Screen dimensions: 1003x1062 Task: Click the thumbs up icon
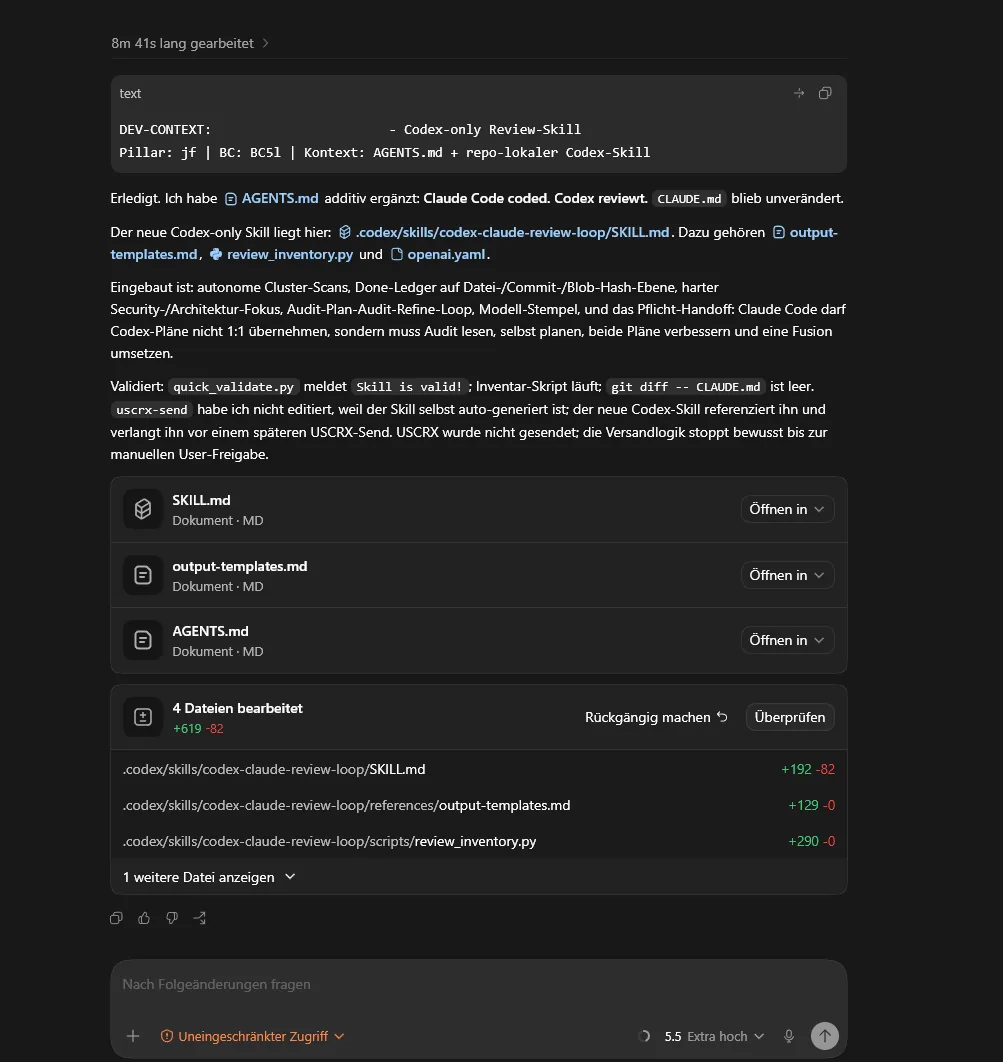point(144,918)
